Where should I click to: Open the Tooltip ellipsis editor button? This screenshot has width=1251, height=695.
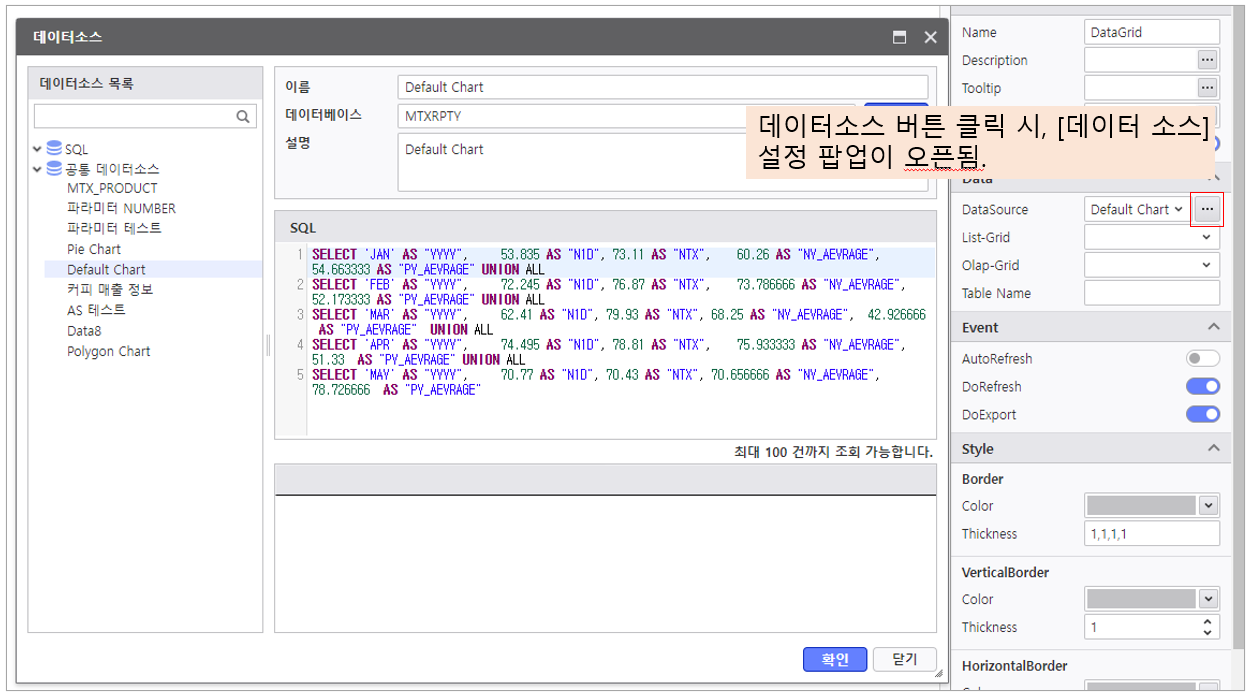point(1207,88)
